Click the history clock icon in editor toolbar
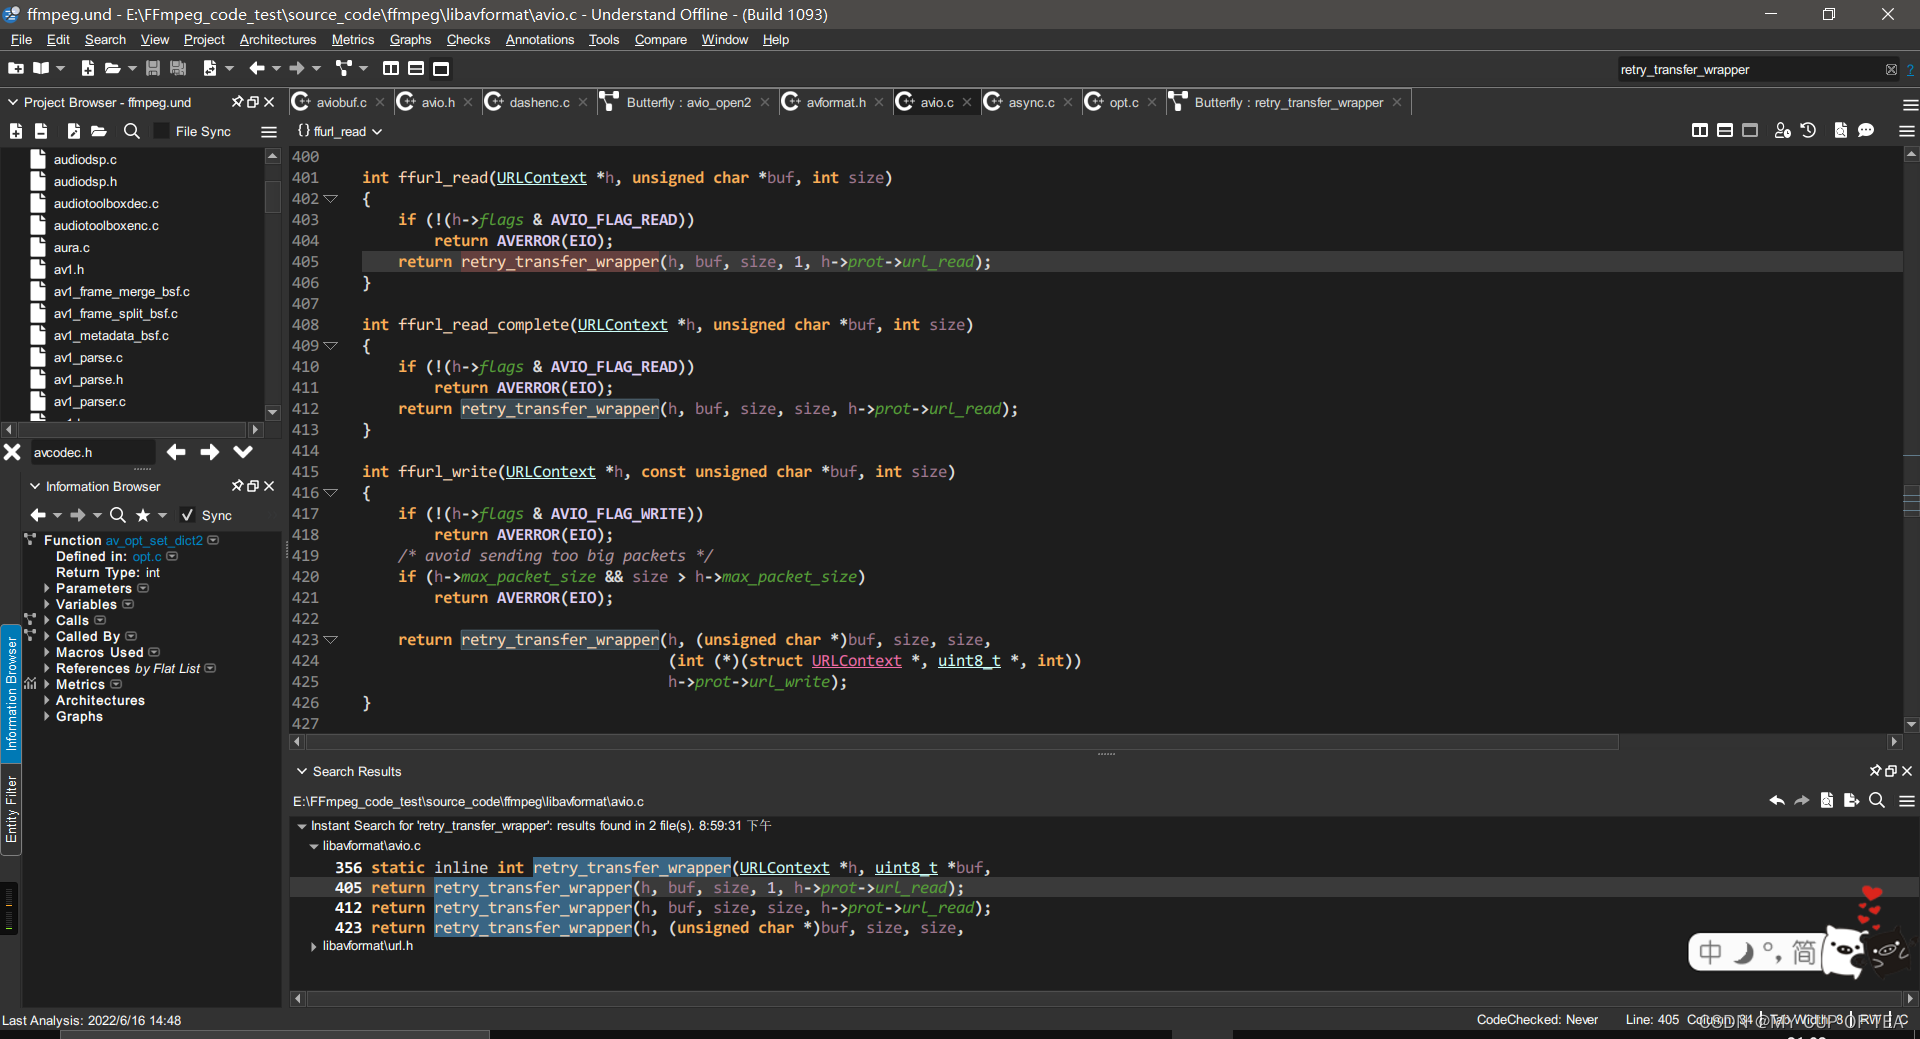 [1808, 131]
